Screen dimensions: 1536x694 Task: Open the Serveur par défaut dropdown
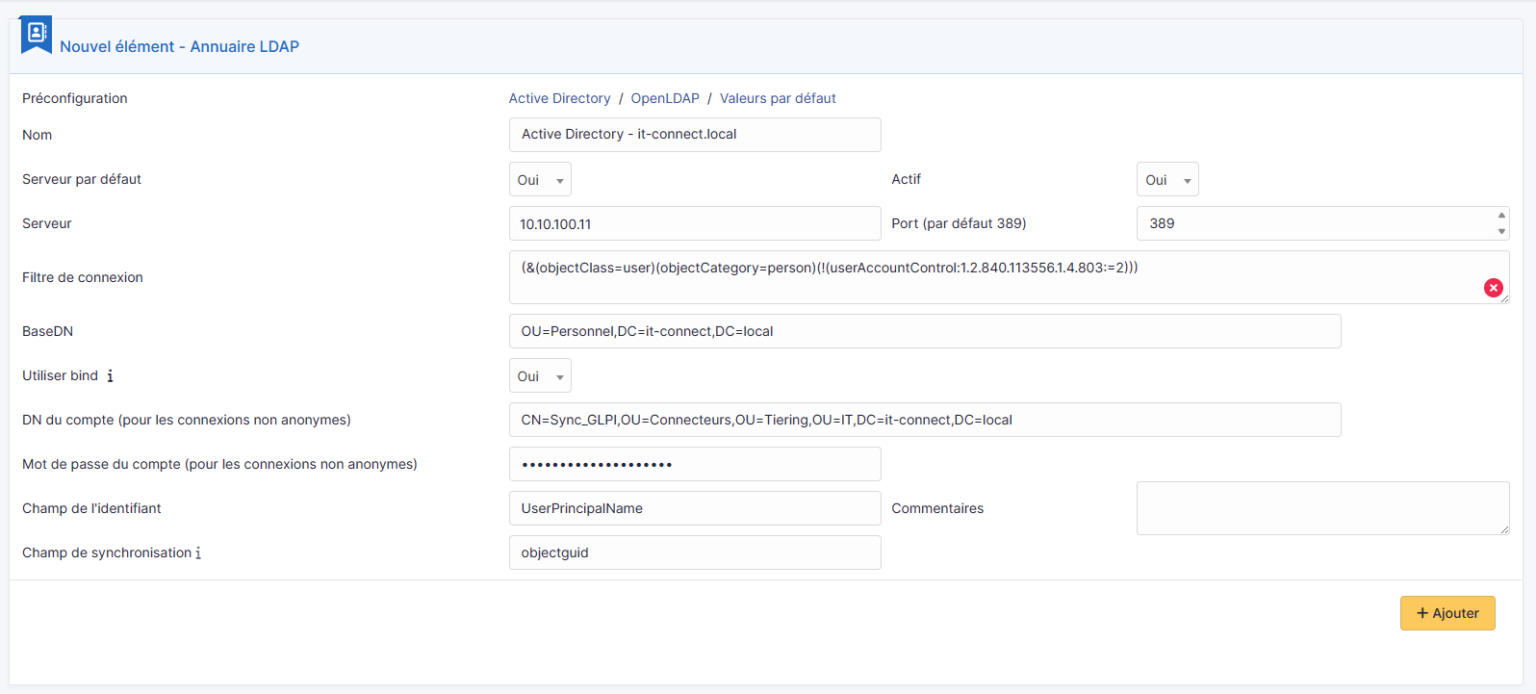[540, 179]
